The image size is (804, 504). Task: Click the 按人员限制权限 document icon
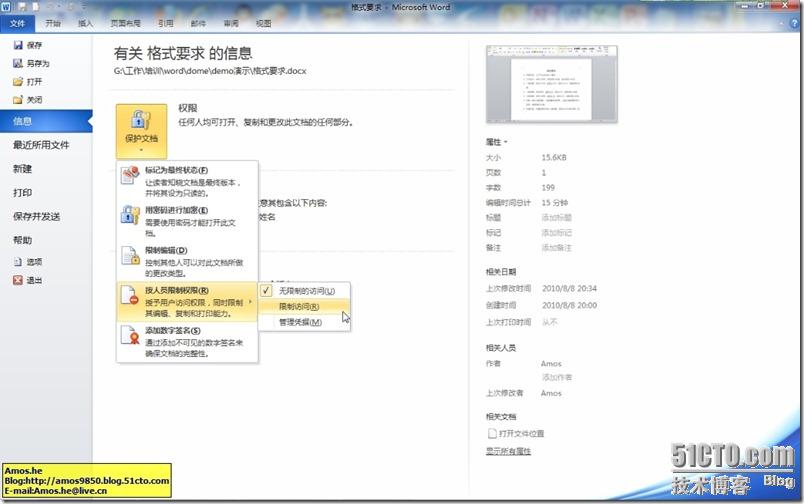pyautogui.click(x=130, y=295)
